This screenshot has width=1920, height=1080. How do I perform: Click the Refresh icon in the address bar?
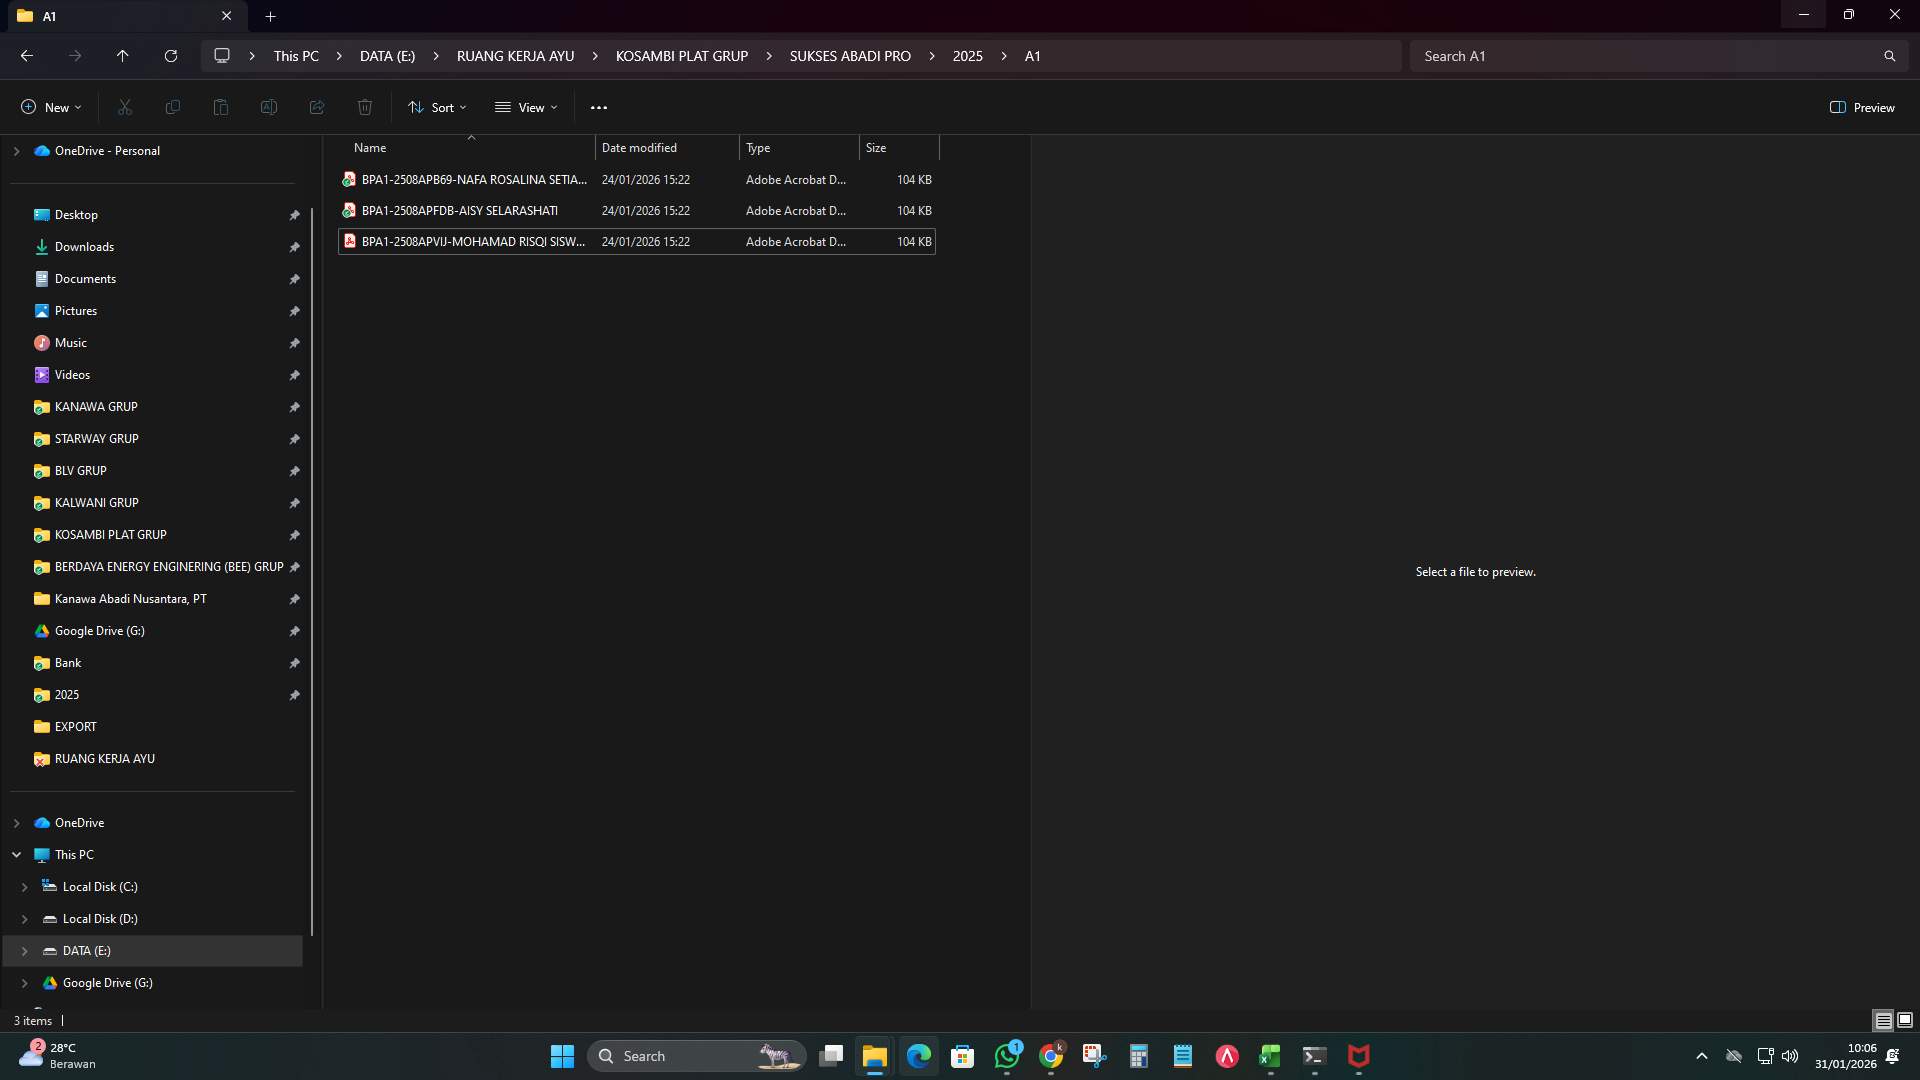coord(170,56)
